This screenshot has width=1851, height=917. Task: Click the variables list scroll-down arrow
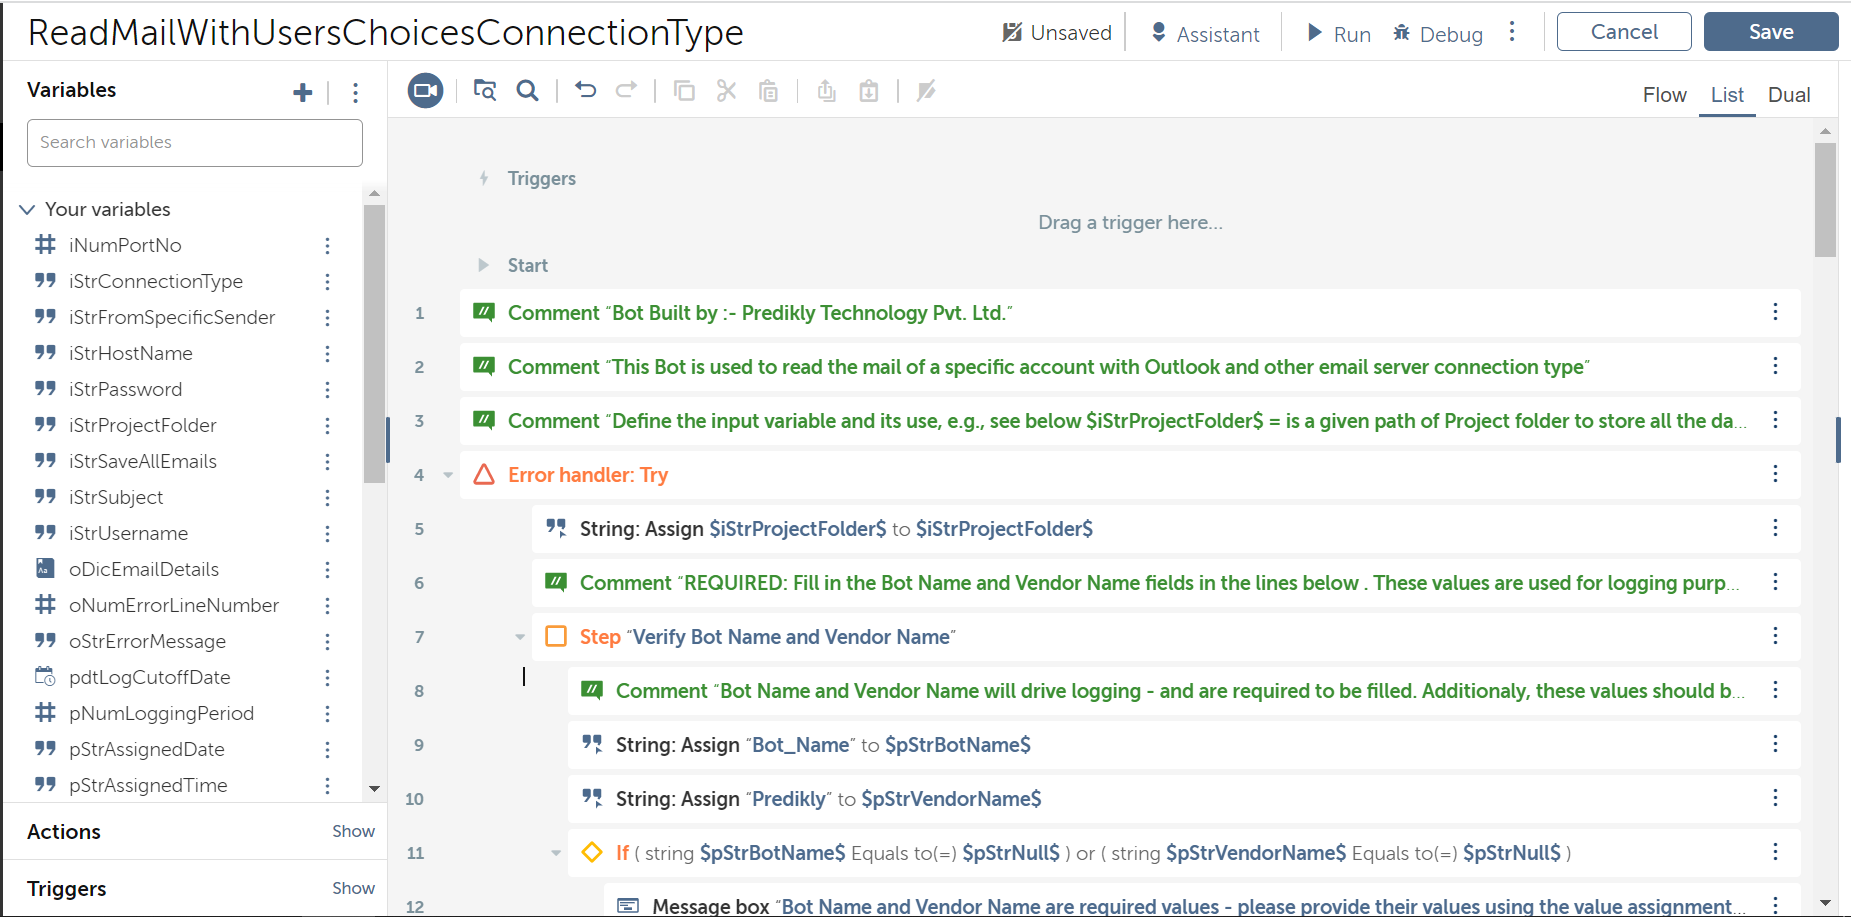(374, 789)
